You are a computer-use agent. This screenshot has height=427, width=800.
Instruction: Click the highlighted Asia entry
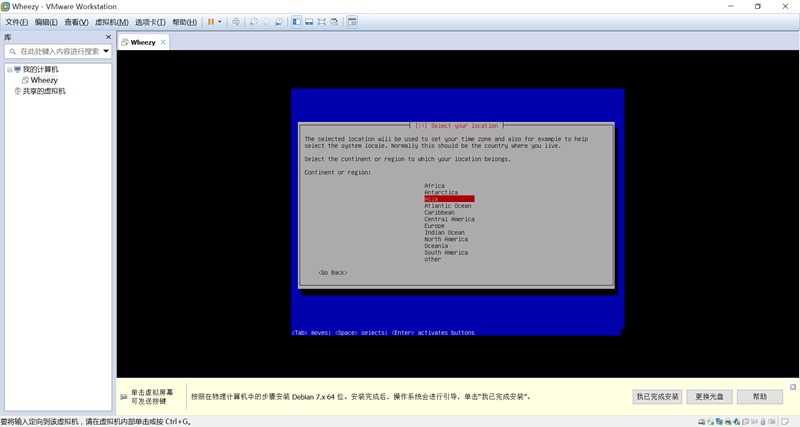(449, 199)
